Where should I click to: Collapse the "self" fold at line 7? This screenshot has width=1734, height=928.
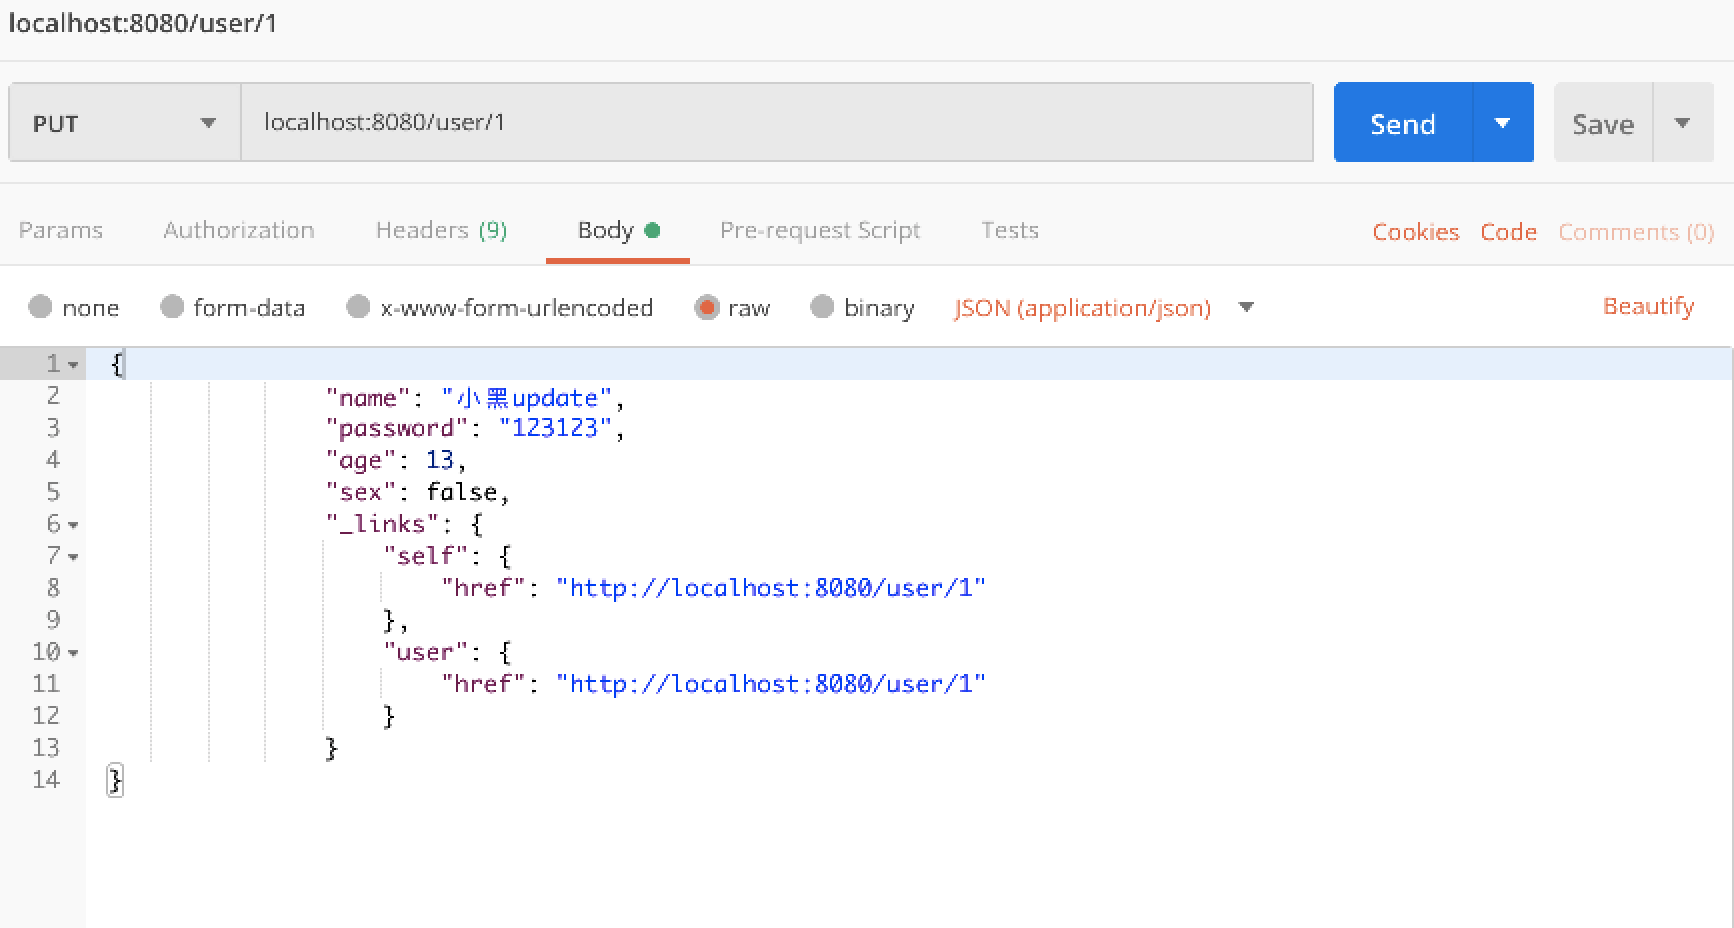[x=73, y=557]
